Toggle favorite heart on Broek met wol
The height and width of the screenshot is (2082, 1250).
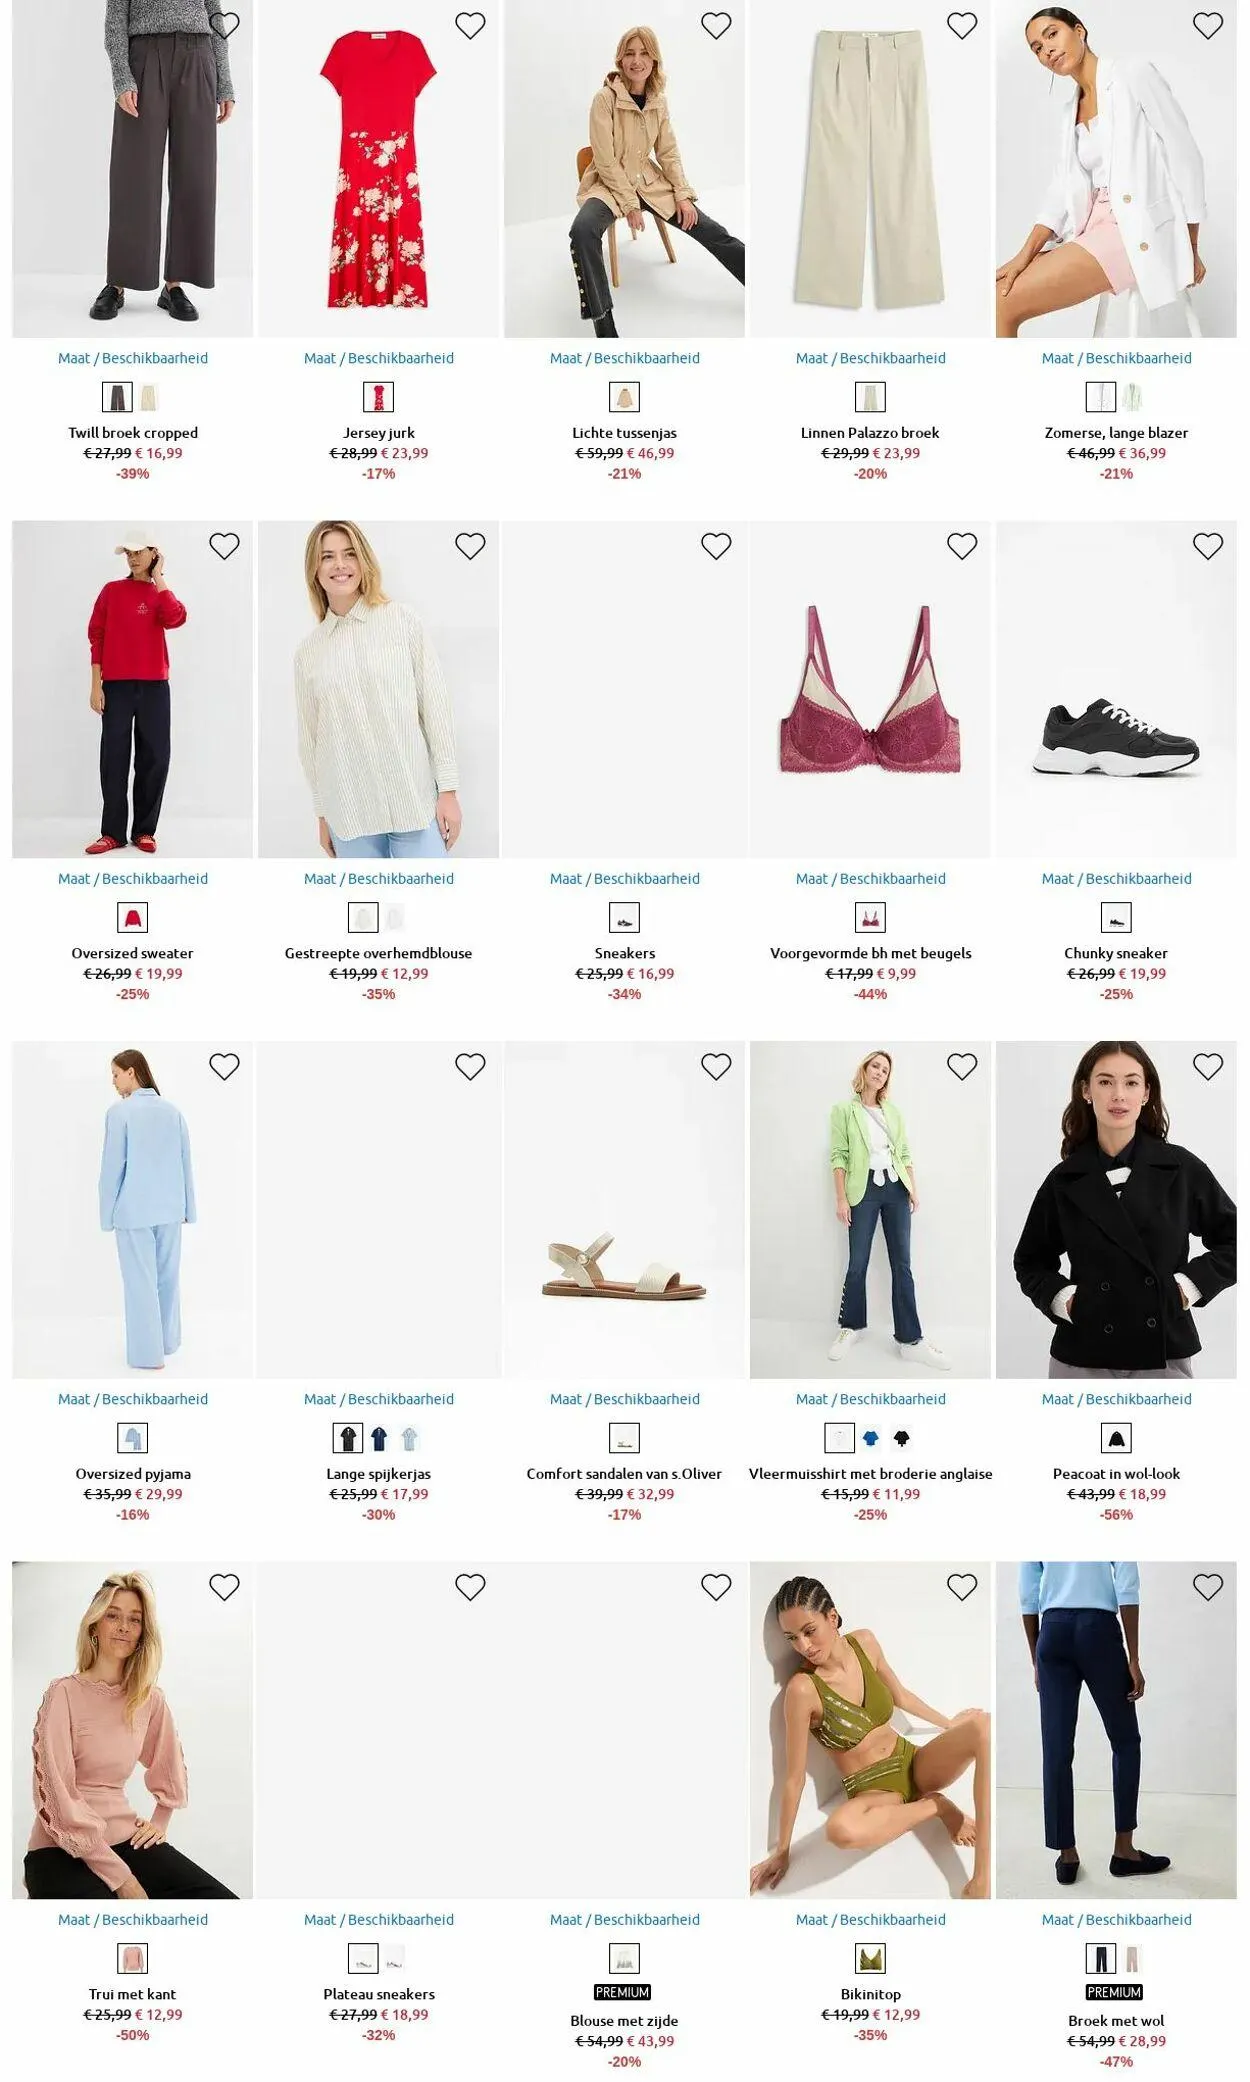pyautogui.click(x=1208, y=1587)
